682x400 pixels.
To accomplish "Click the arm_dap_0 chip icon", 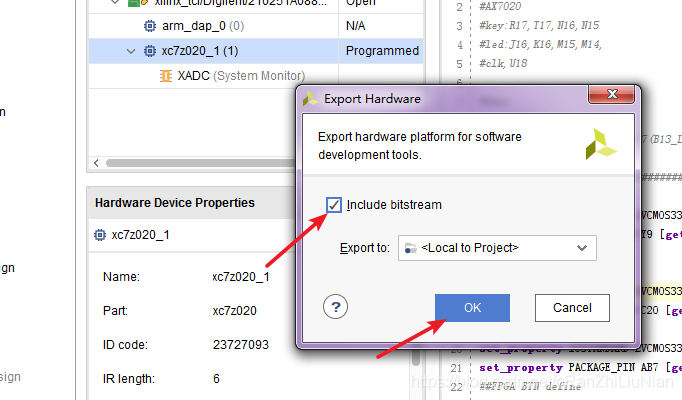I will (150, 26).
